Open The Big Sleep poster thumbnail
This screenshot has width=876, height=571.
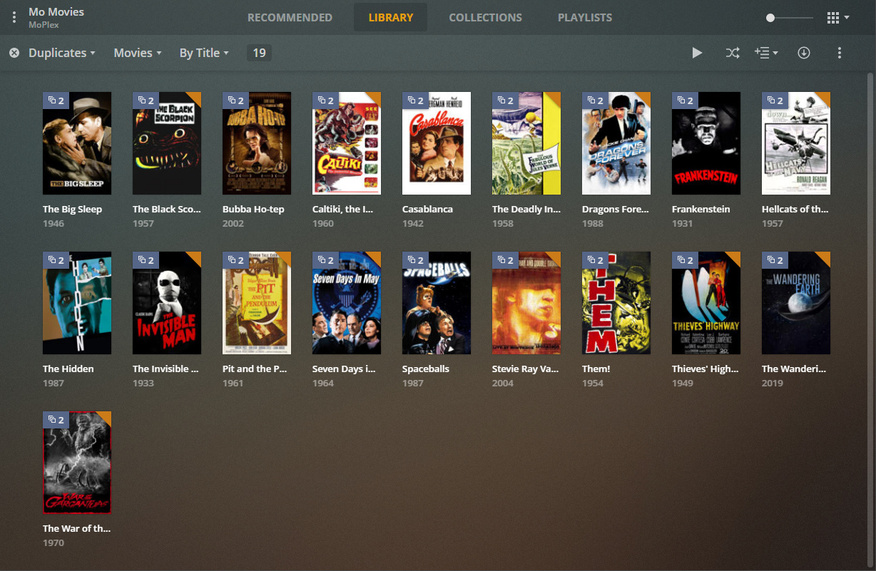click(77, 144)
